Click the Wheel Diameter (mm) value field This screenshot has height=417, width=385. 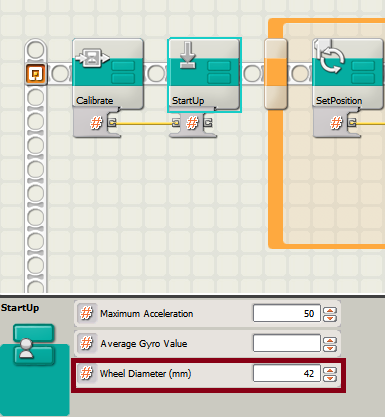(286, 373)
